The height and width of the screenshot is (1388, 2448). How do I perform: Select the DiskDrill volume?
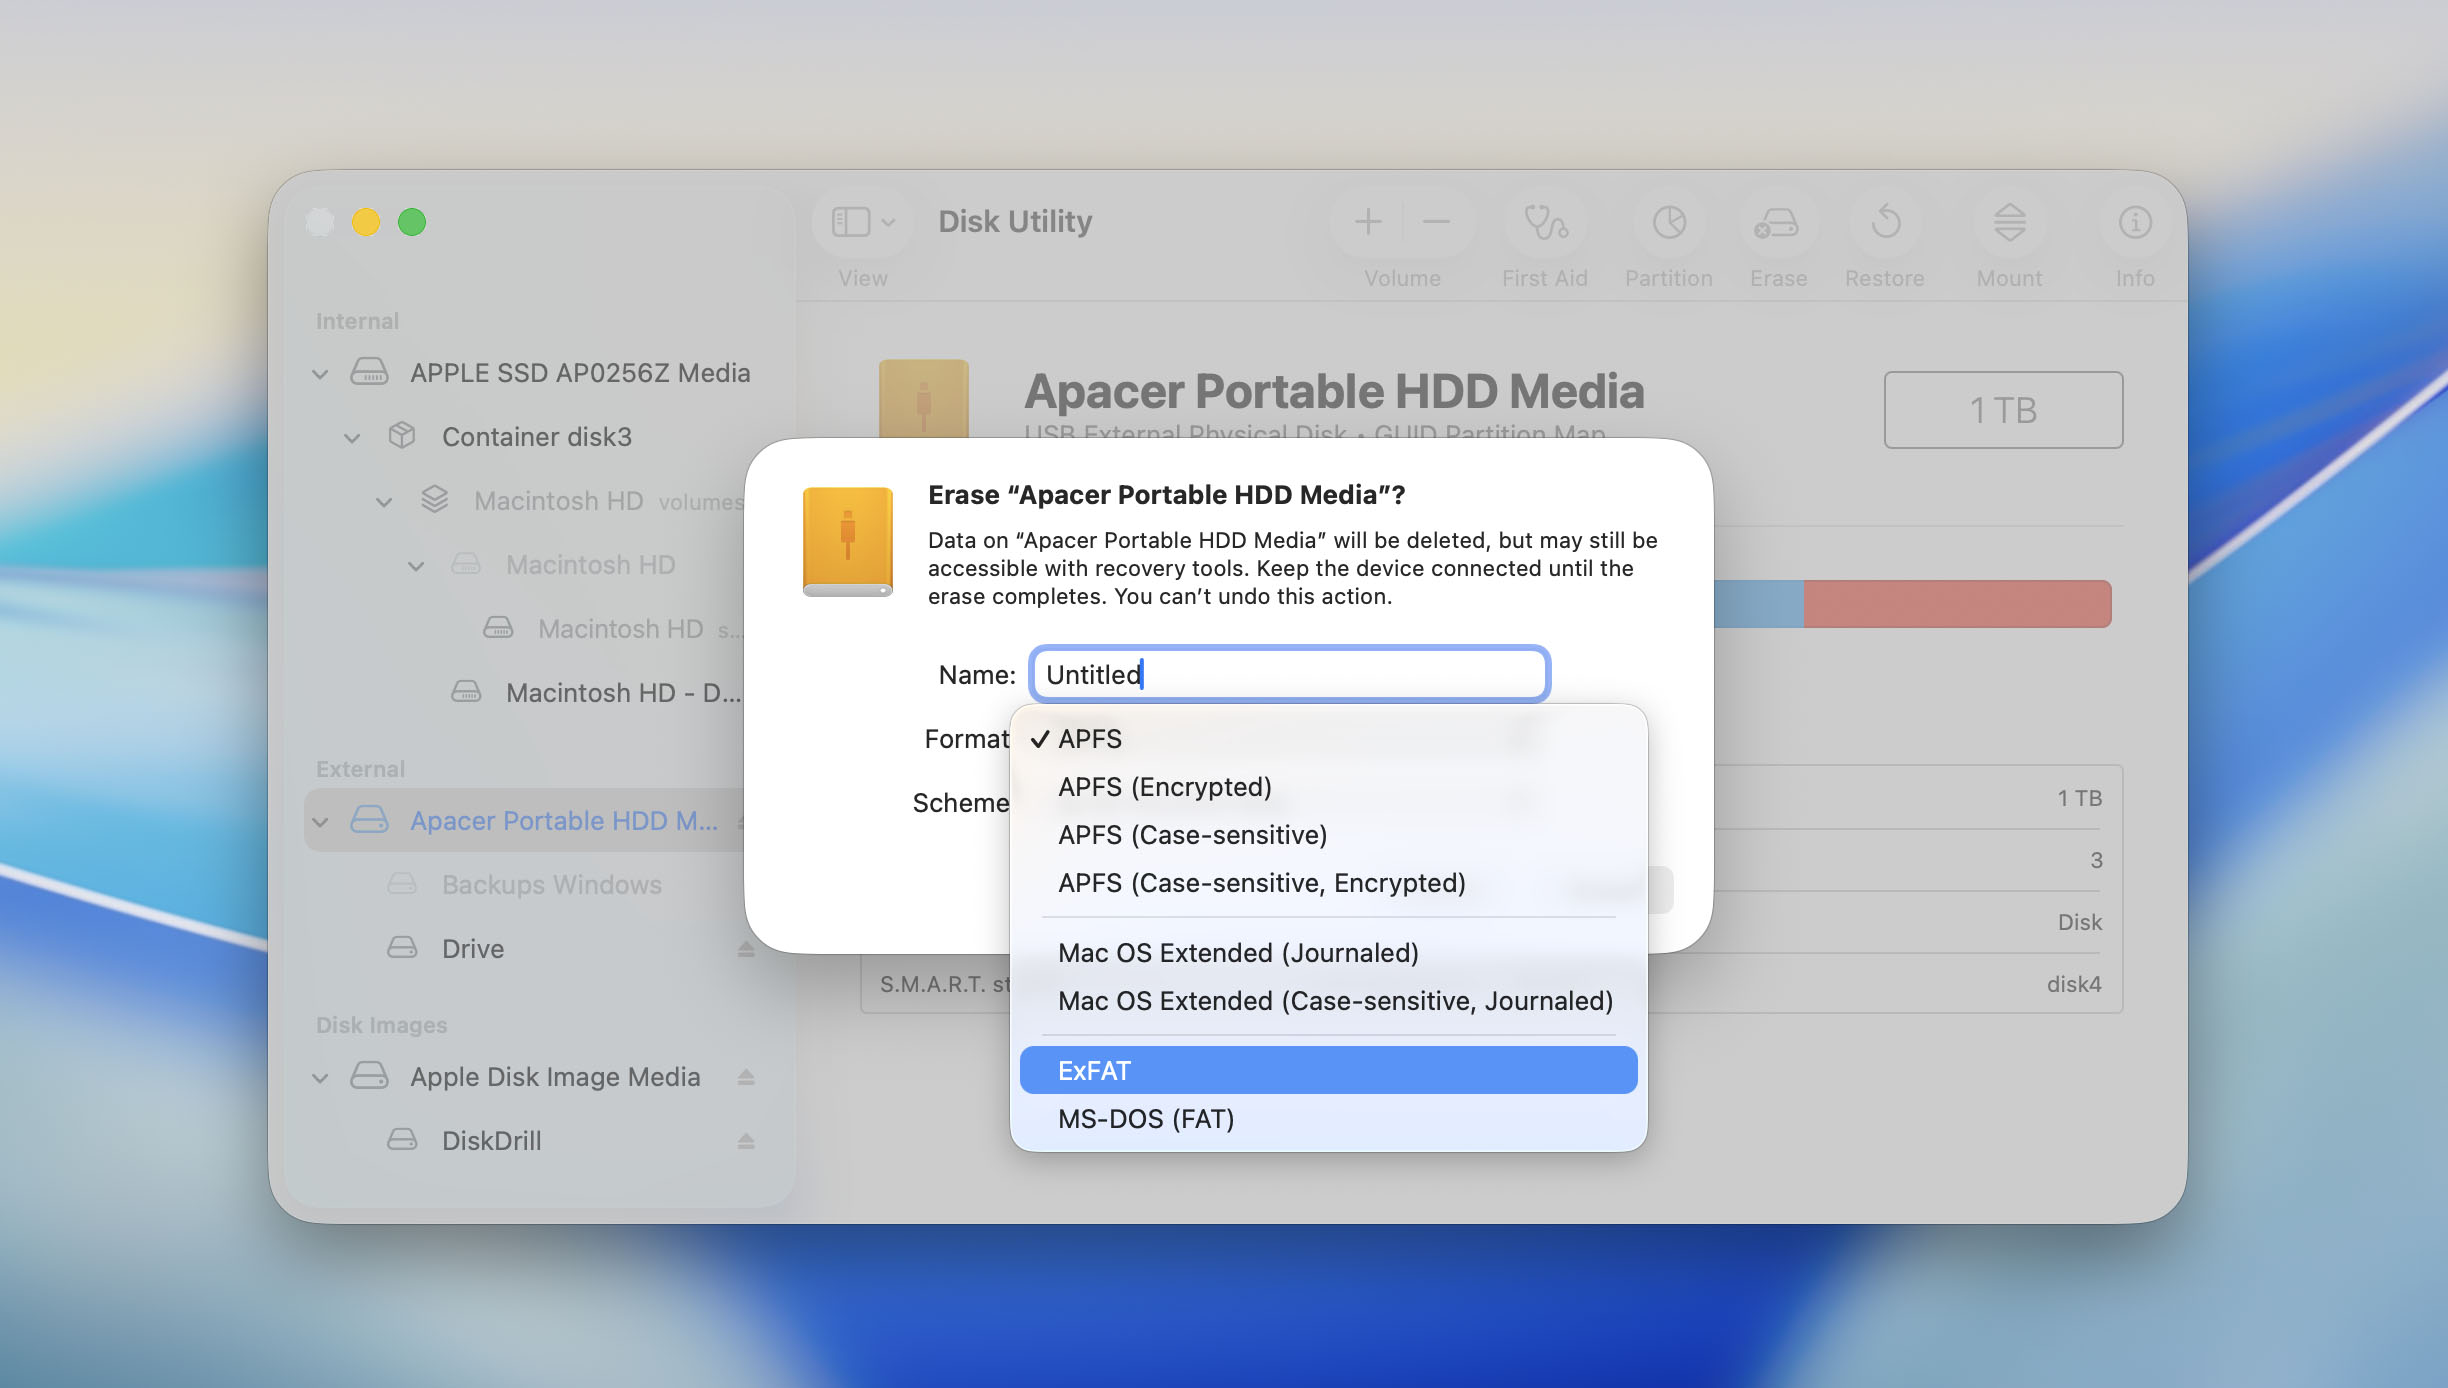(x=492, y=1141)
